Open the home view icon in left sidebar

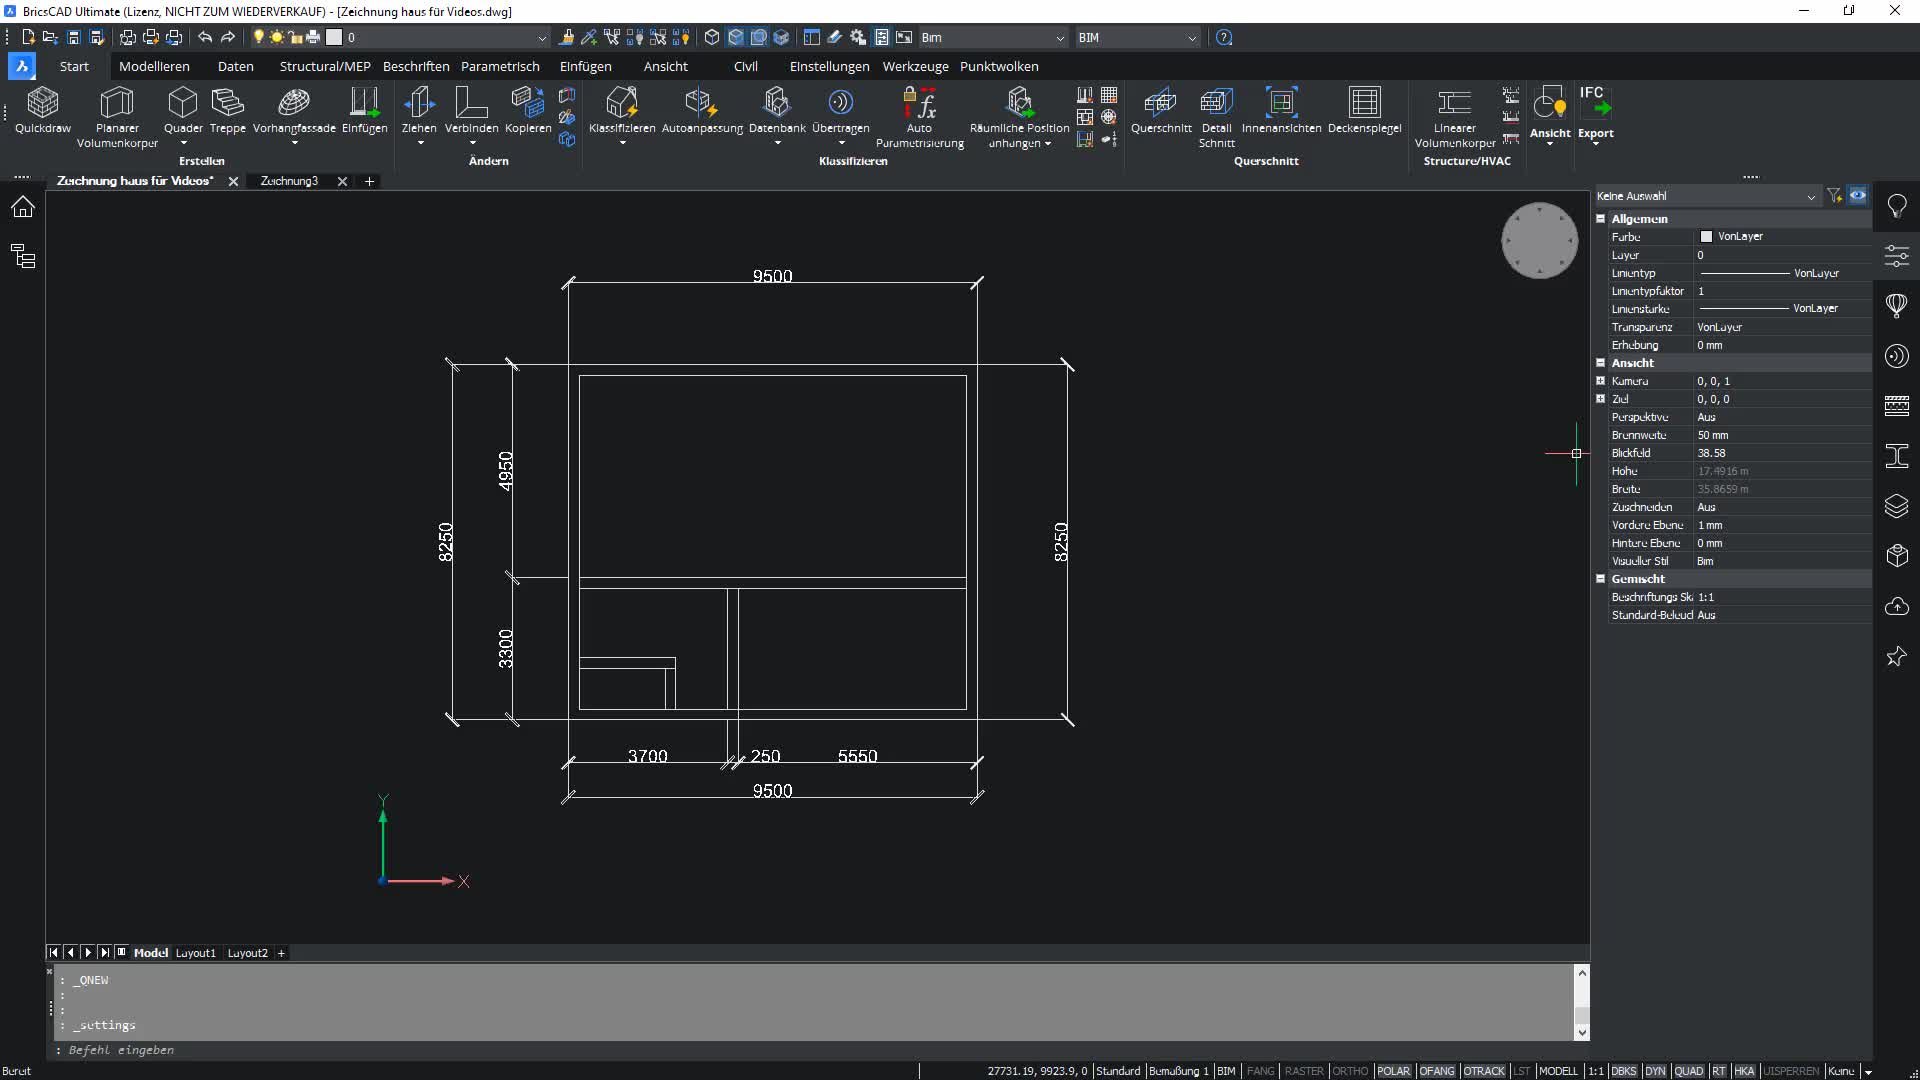[23, 207]
